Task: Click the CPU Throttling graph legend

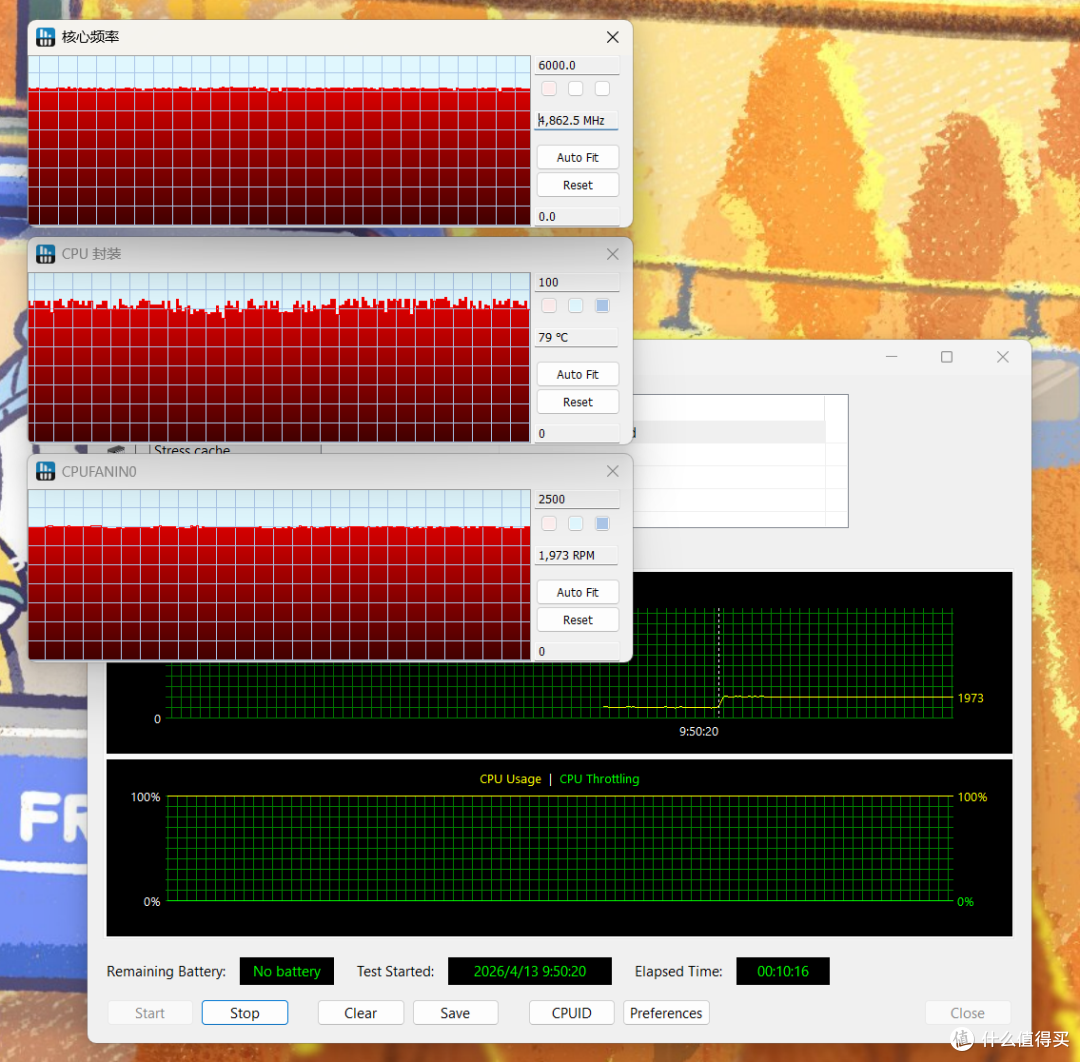Action: click(599, 779)
